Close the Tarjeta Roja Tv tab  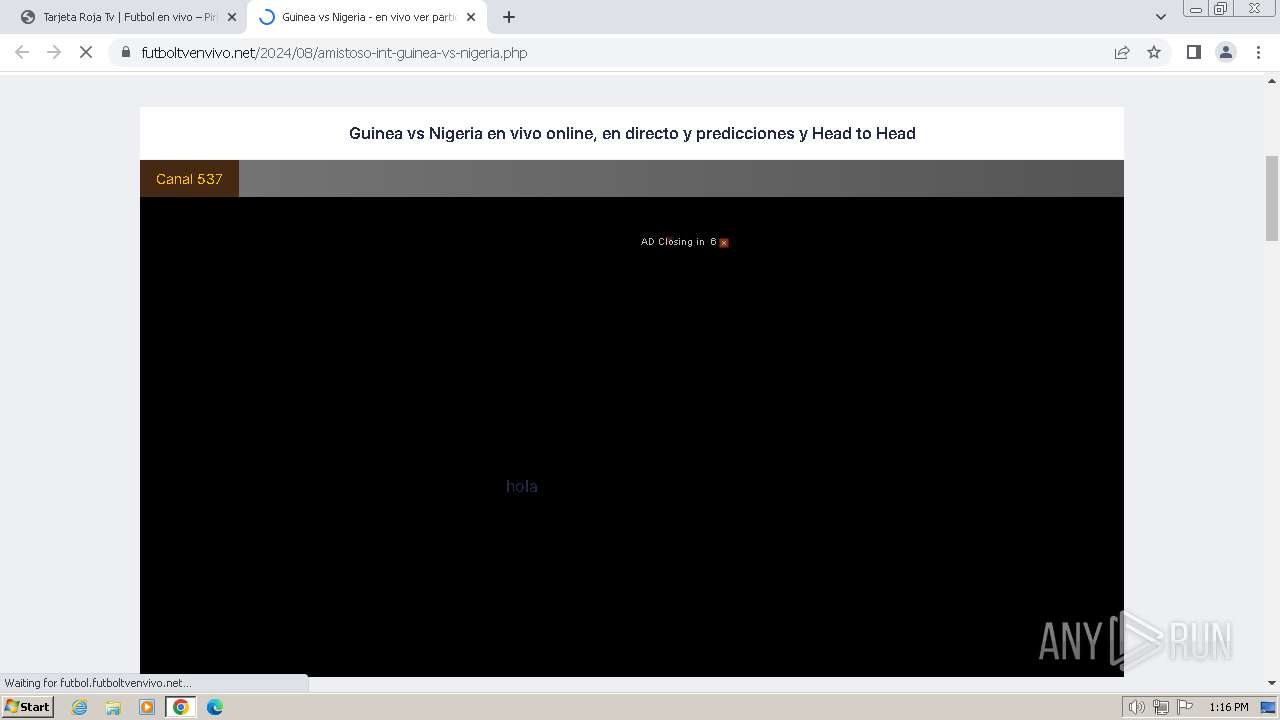pos(232,17)
